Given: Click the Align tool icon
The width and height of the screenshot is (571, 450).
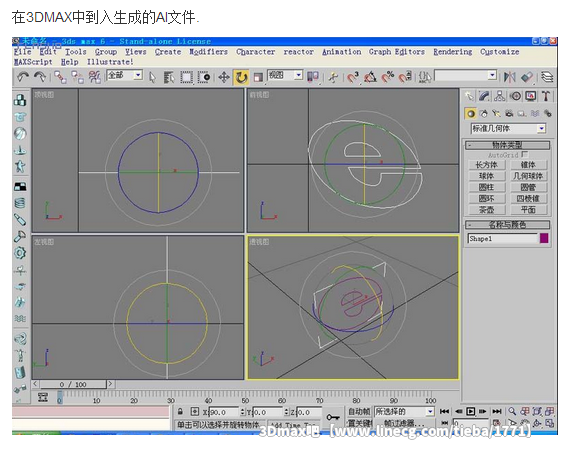Looking at the screenshot, I should click(527, 77).
